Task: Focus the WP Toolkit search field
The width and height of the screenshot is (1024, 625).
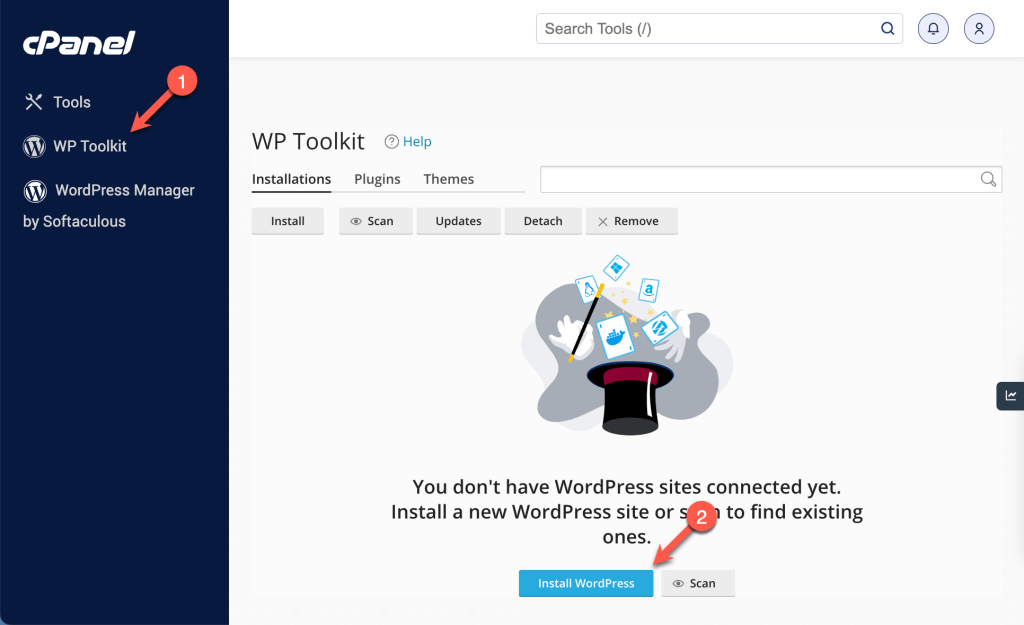Action: [x=771, y=179]
